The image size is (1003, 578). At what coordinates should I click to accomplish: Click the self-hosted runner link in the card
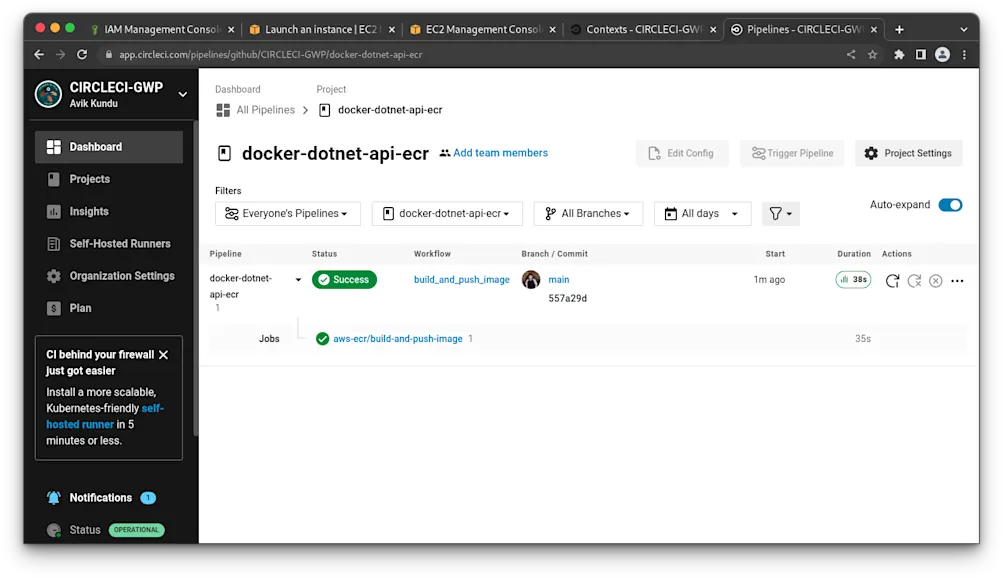tap(105, 416)
